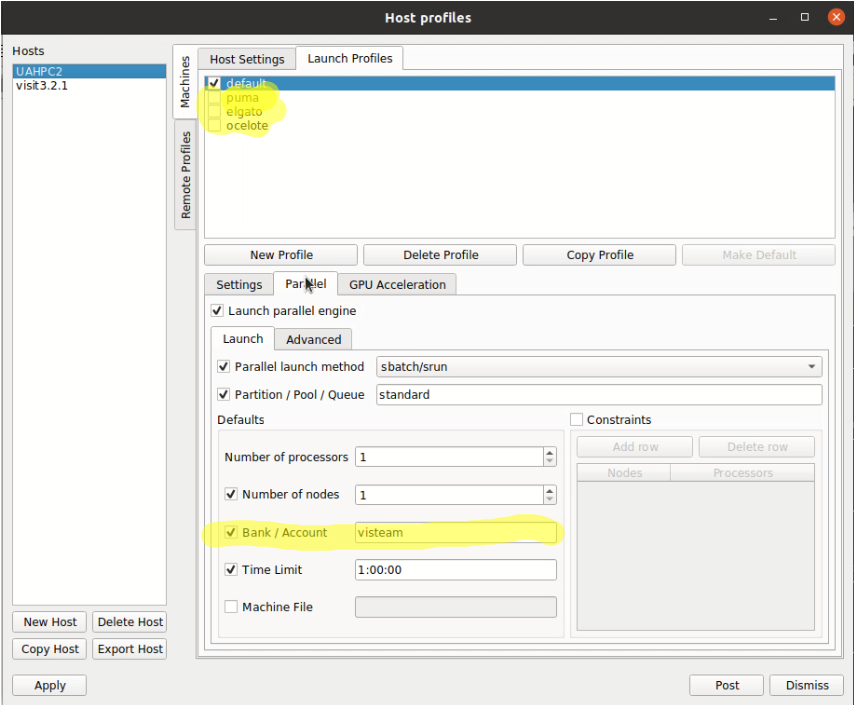This screenshot has height=705, width=854.
Task: Toggle Launch parallel engine checkbox
Action: pos(217,311)
